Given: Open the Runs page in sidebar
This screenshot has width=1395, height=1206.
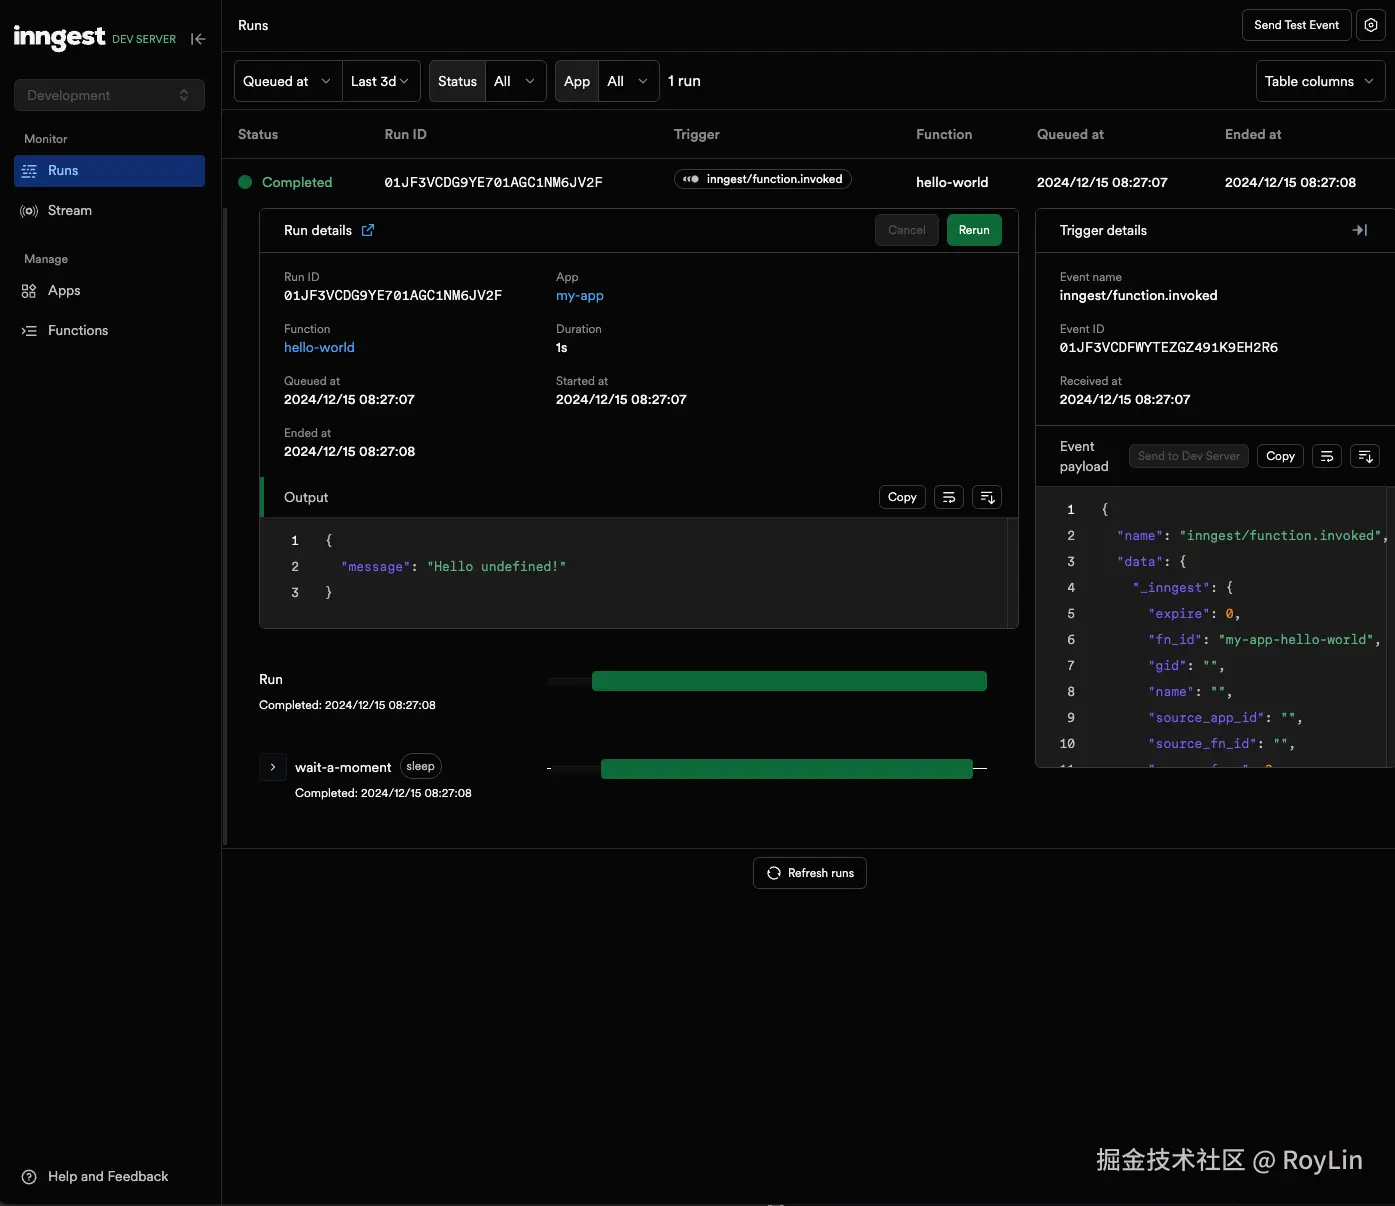Looking at the screenshot, I should click(109, 171).
